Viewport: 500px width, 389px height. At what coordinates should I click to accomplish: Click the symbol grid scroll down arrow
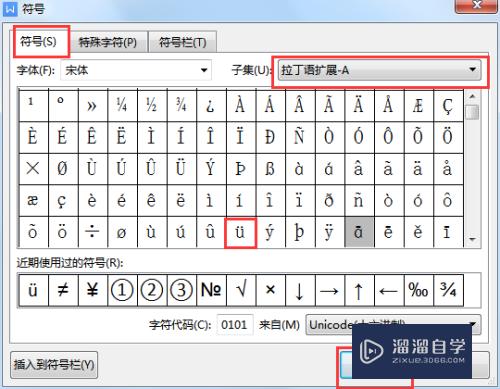click(x=472, y=239)
